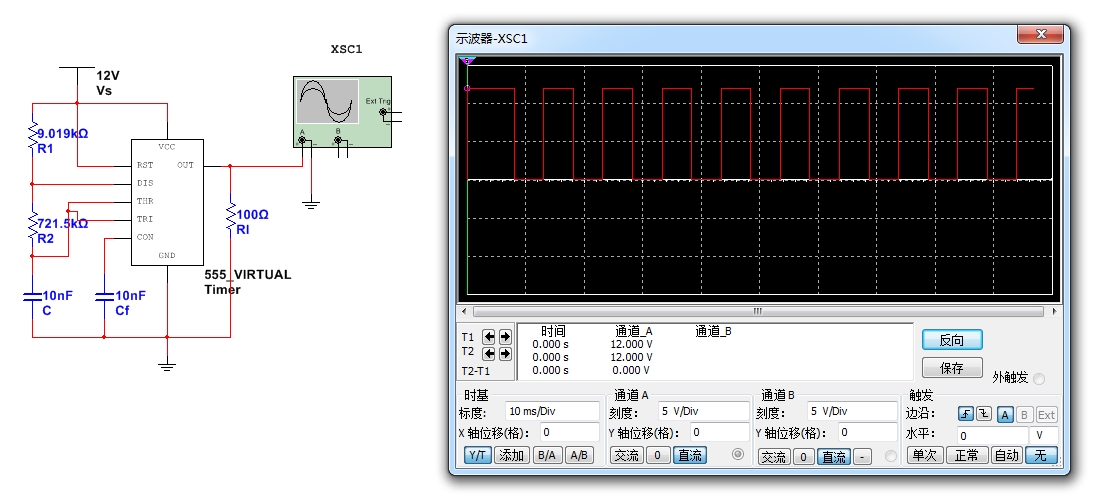Select 单次 single trigger mode
Screen dimensions: 1100x500
pyautogui.click(x=924, y=455)
